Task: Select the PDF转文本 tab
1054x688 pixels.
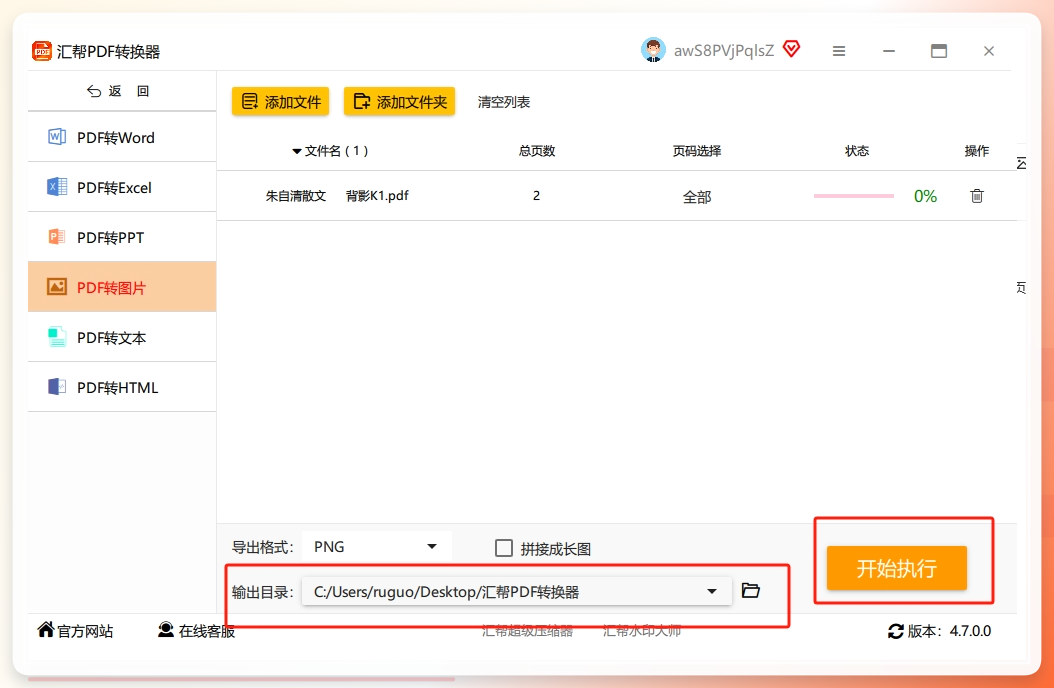Action: click(x=122, y=337)
